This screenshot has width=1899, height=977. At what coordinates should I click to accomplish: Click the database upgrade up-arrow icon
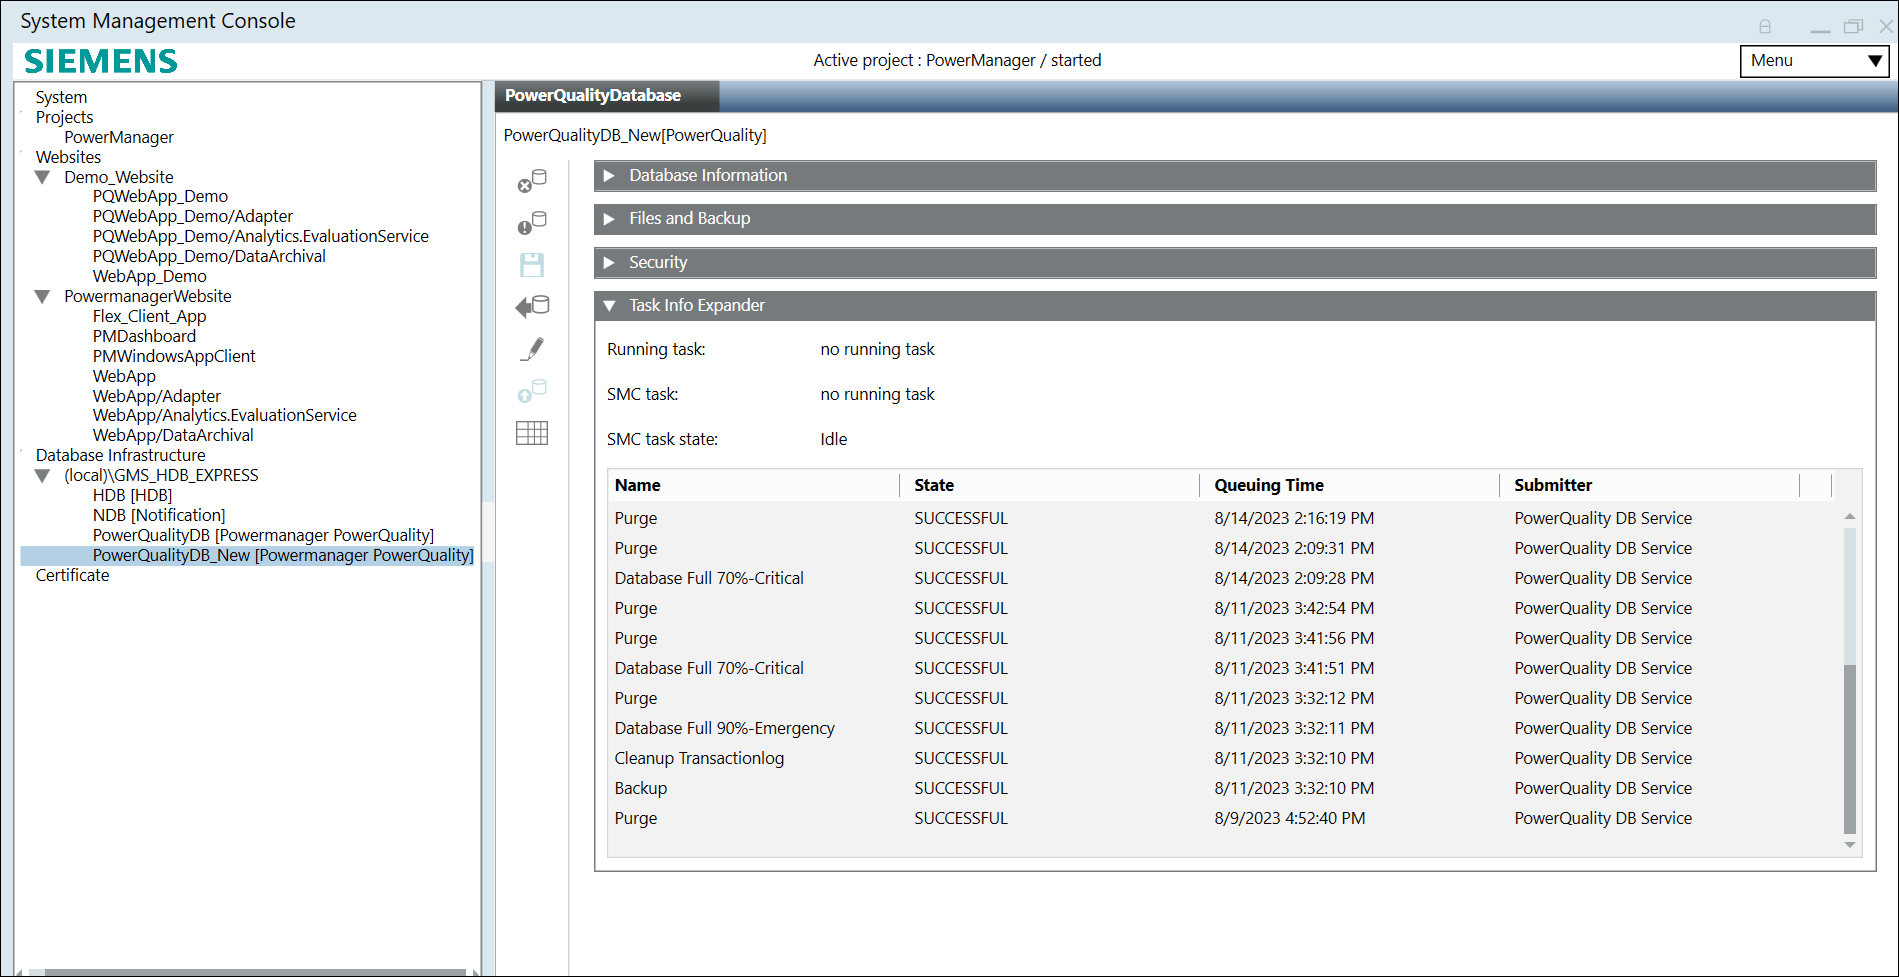532,391
